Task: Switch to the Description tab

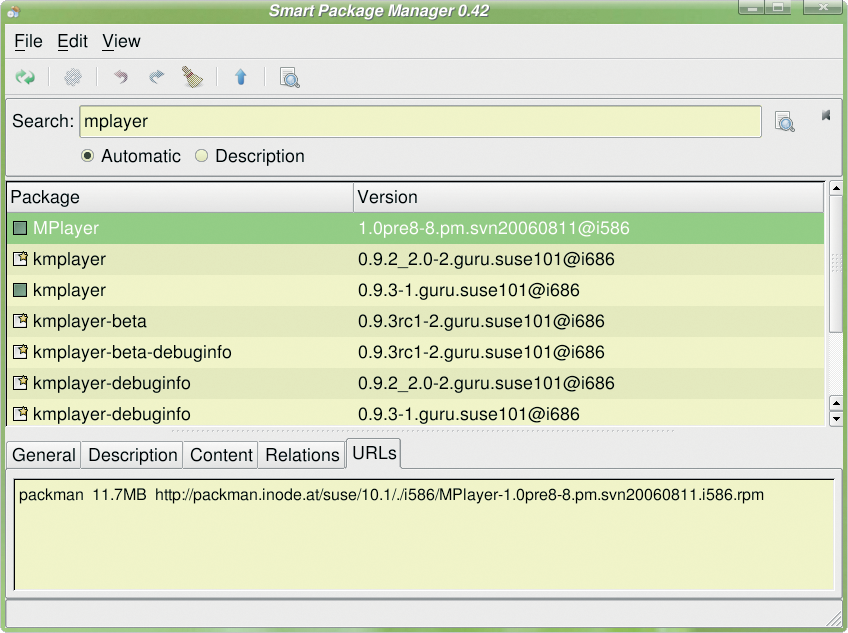Action: (132, 455)
